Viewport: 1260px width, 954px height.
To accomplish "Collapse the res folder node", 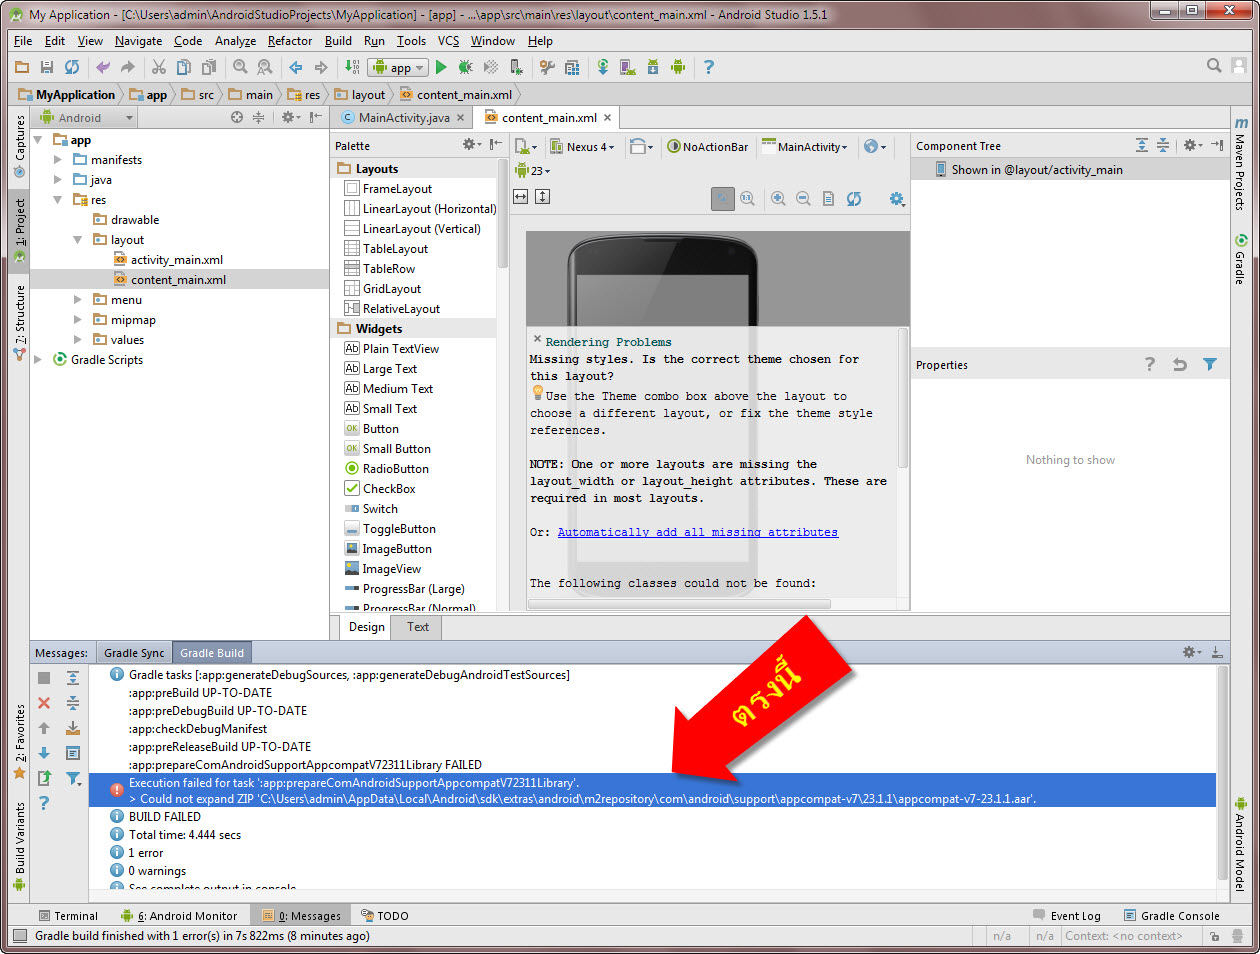I will click(x=58, y=200).
